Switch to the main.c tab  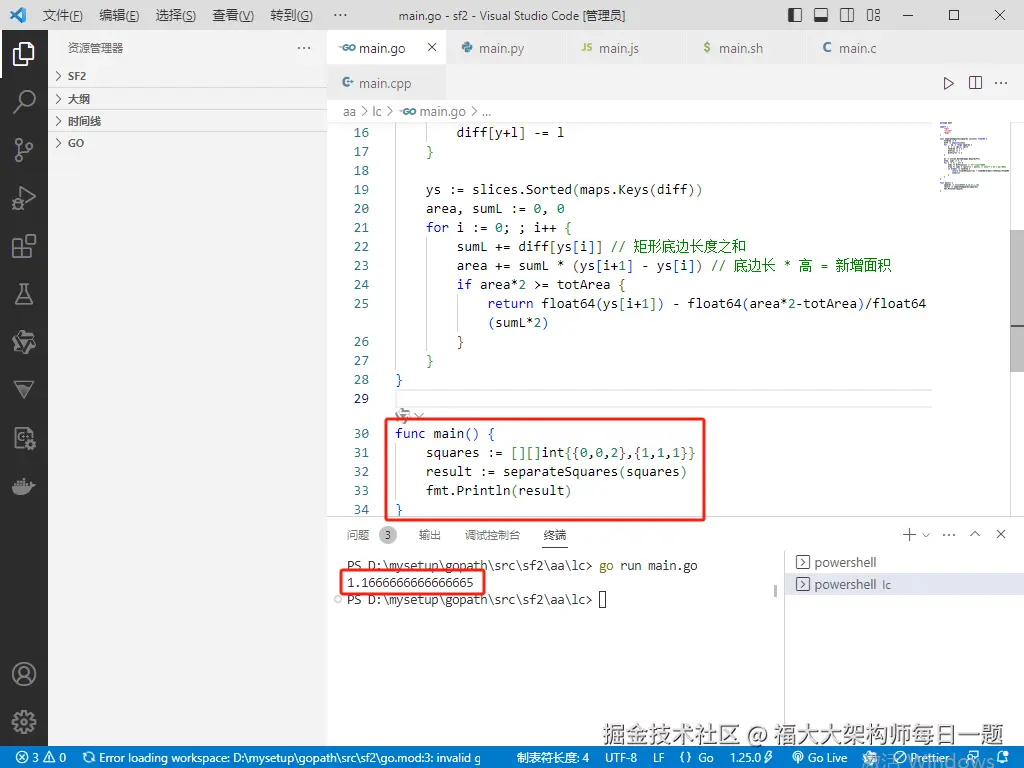(x=857, y=48)
